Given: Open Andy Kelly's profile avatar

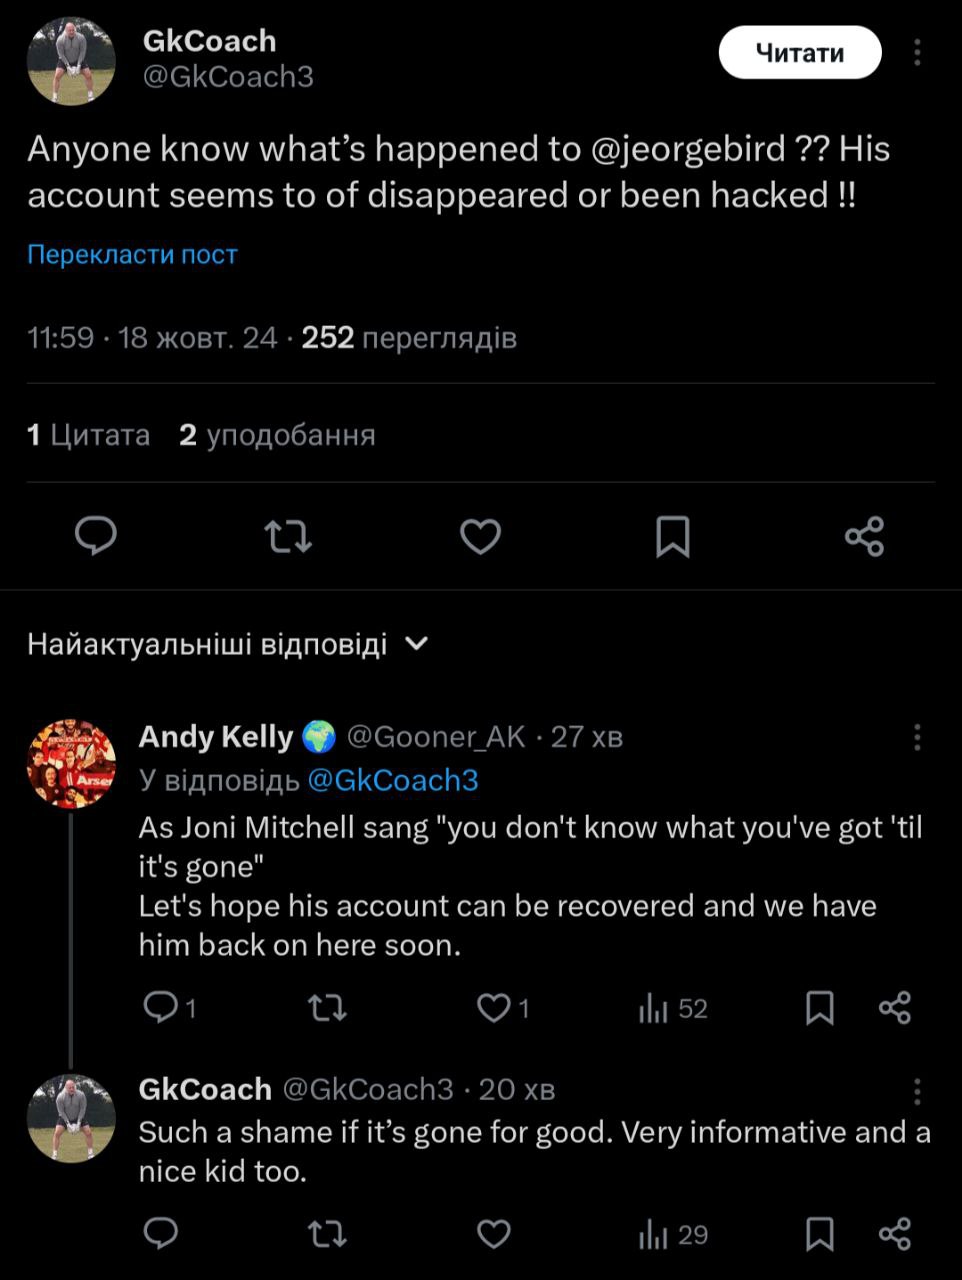Looking at the screenshot, I should (71, 763).
